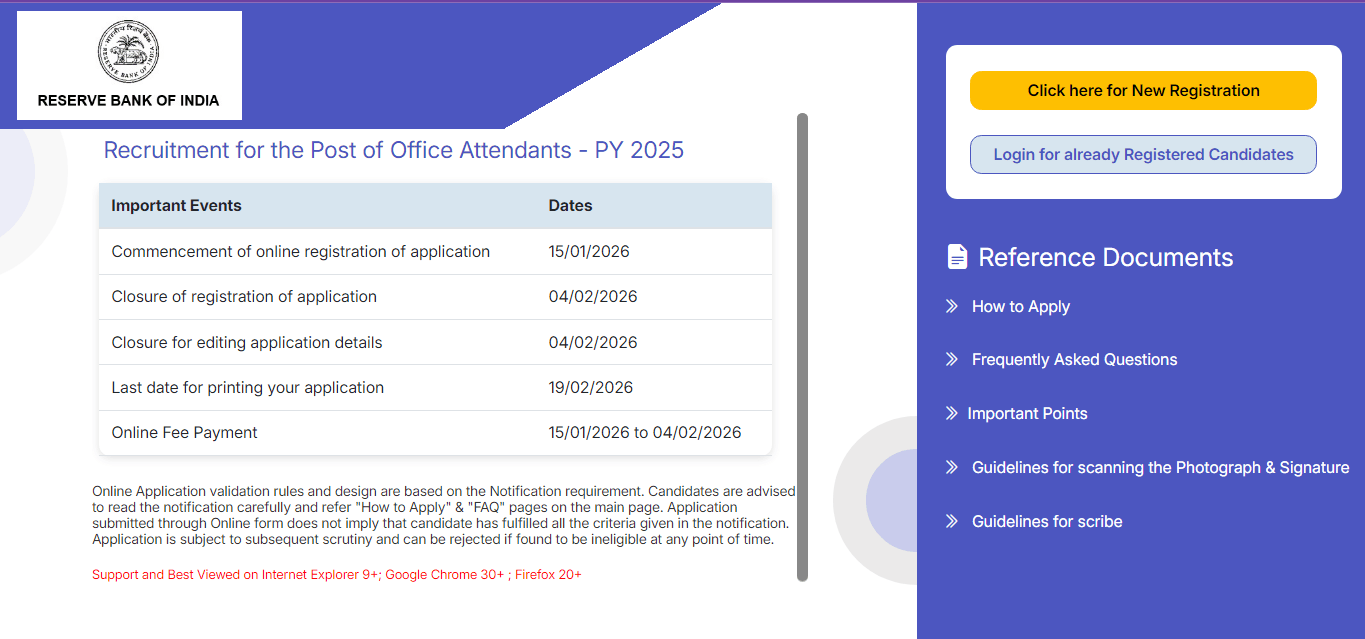Select Login for already Registered Candidates
Screen dimensions: 1365x639
coord(1143,154)
